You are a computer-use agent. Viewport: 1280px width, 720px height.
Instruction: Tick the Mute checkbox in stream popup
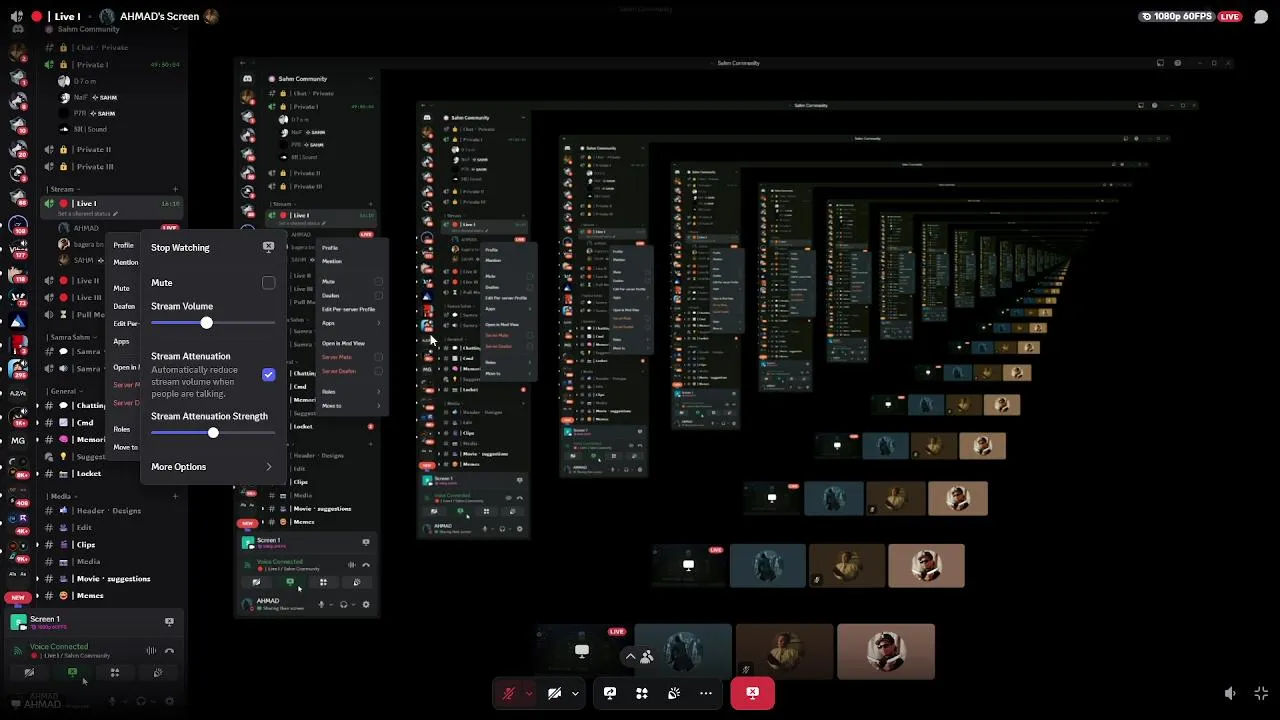[x=268, y=283]
